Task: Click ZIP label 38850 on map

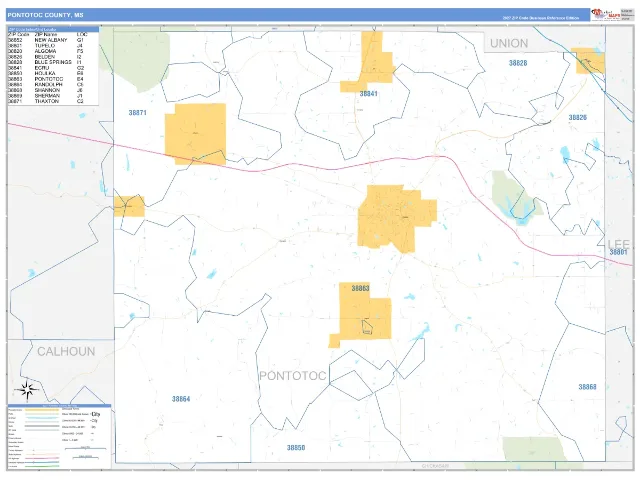Action: coord(296,448)
